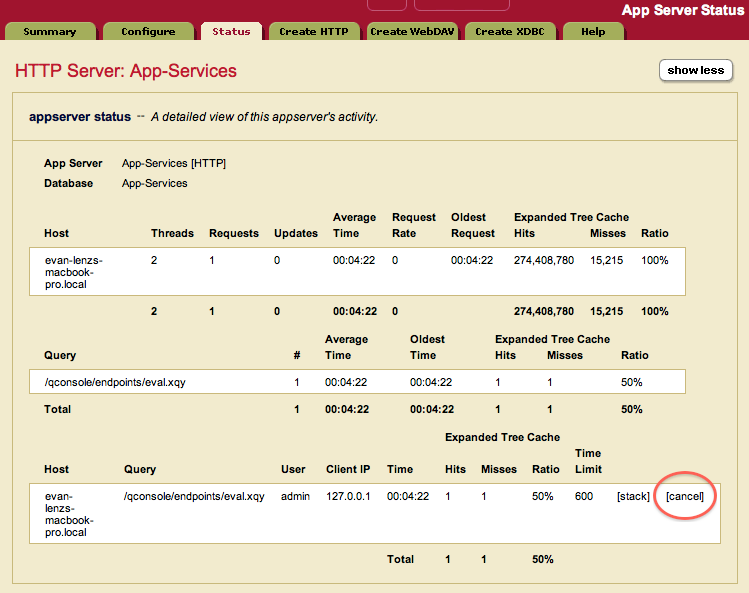Switch to the Configure tab

[148, 32]
